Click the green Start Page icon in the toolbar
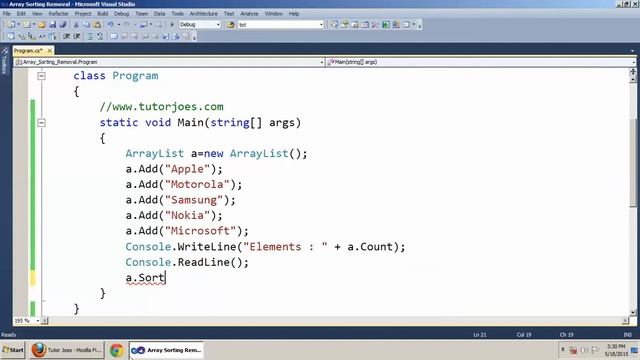Screen dimensions: 640x360 pyautogui.click(x=386, y=25)
